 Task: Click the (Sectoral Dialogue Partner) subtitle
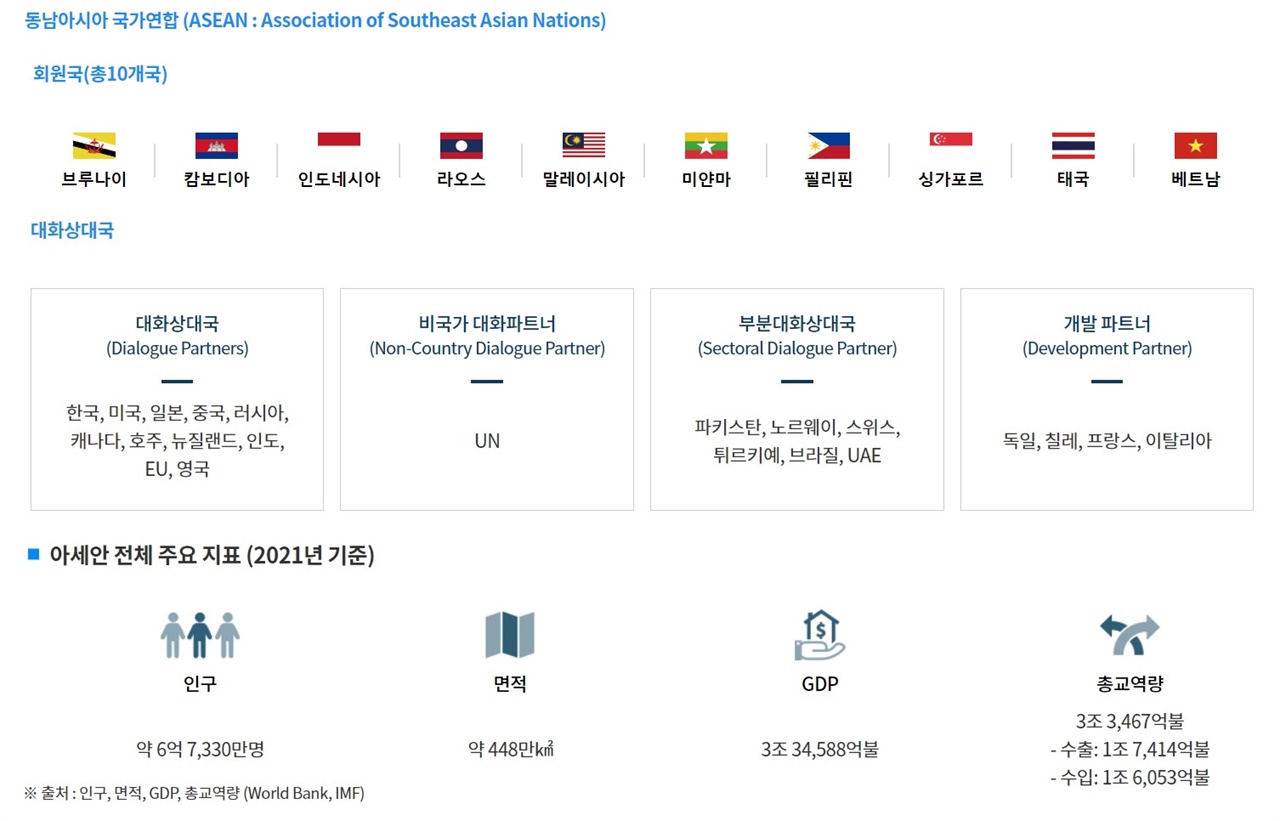tap(797, 349)
